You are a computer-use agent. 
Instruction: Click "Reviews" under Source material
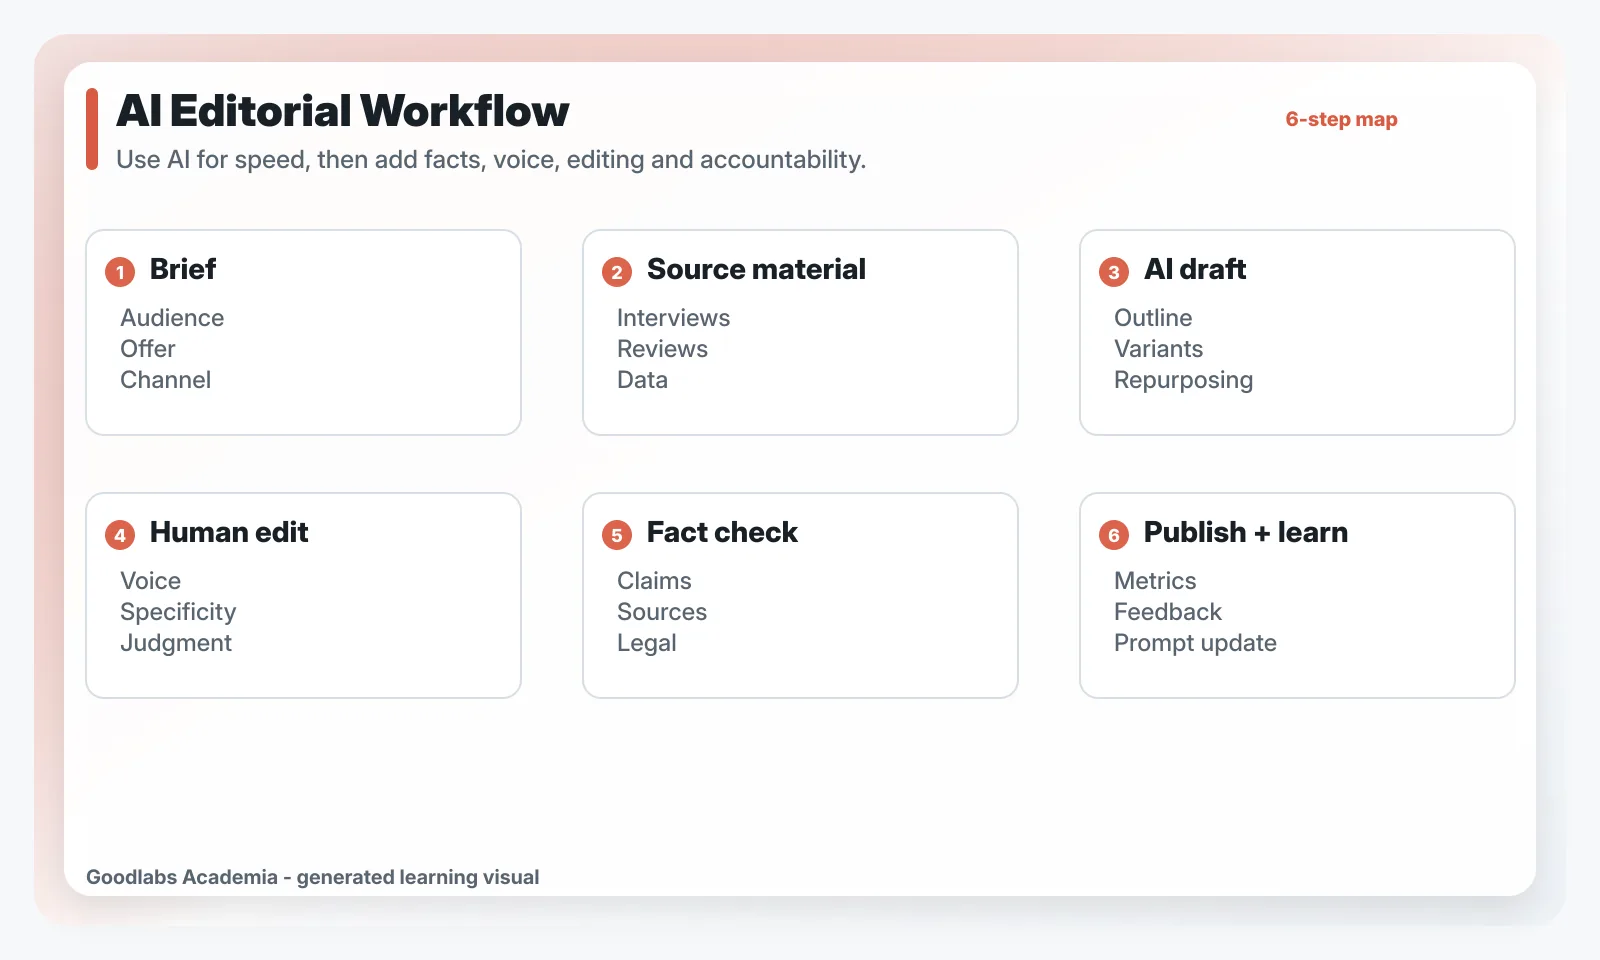tap(662, 349)
